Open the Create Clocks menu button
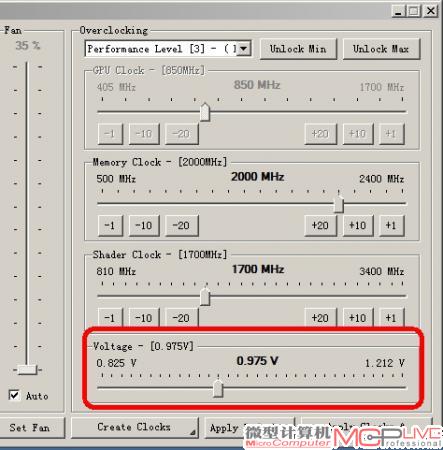 (134, 427)
